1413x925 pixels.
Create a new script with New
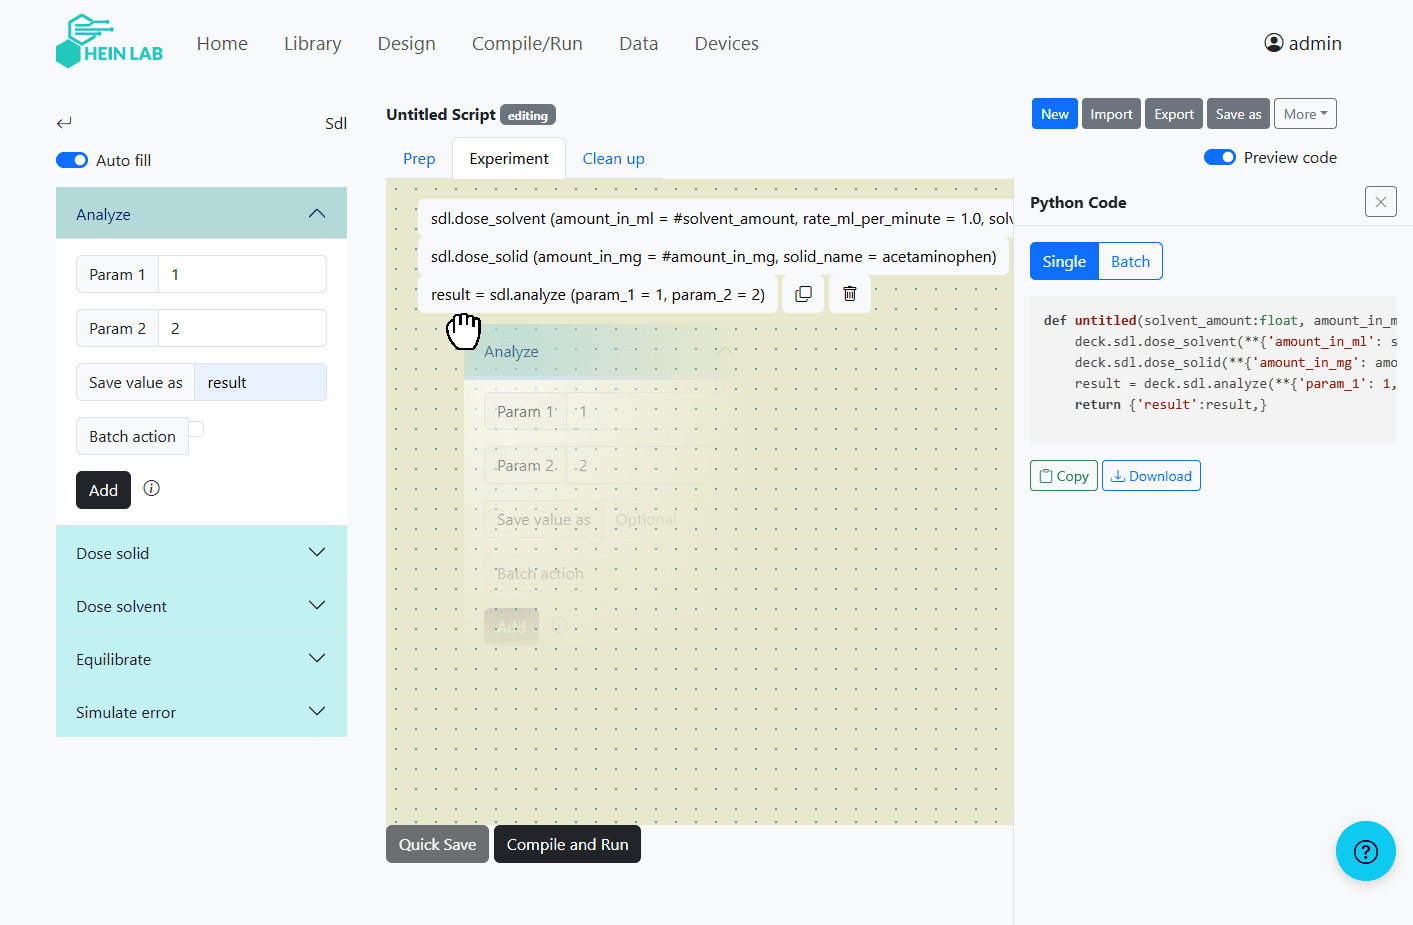coord(1054,113)
